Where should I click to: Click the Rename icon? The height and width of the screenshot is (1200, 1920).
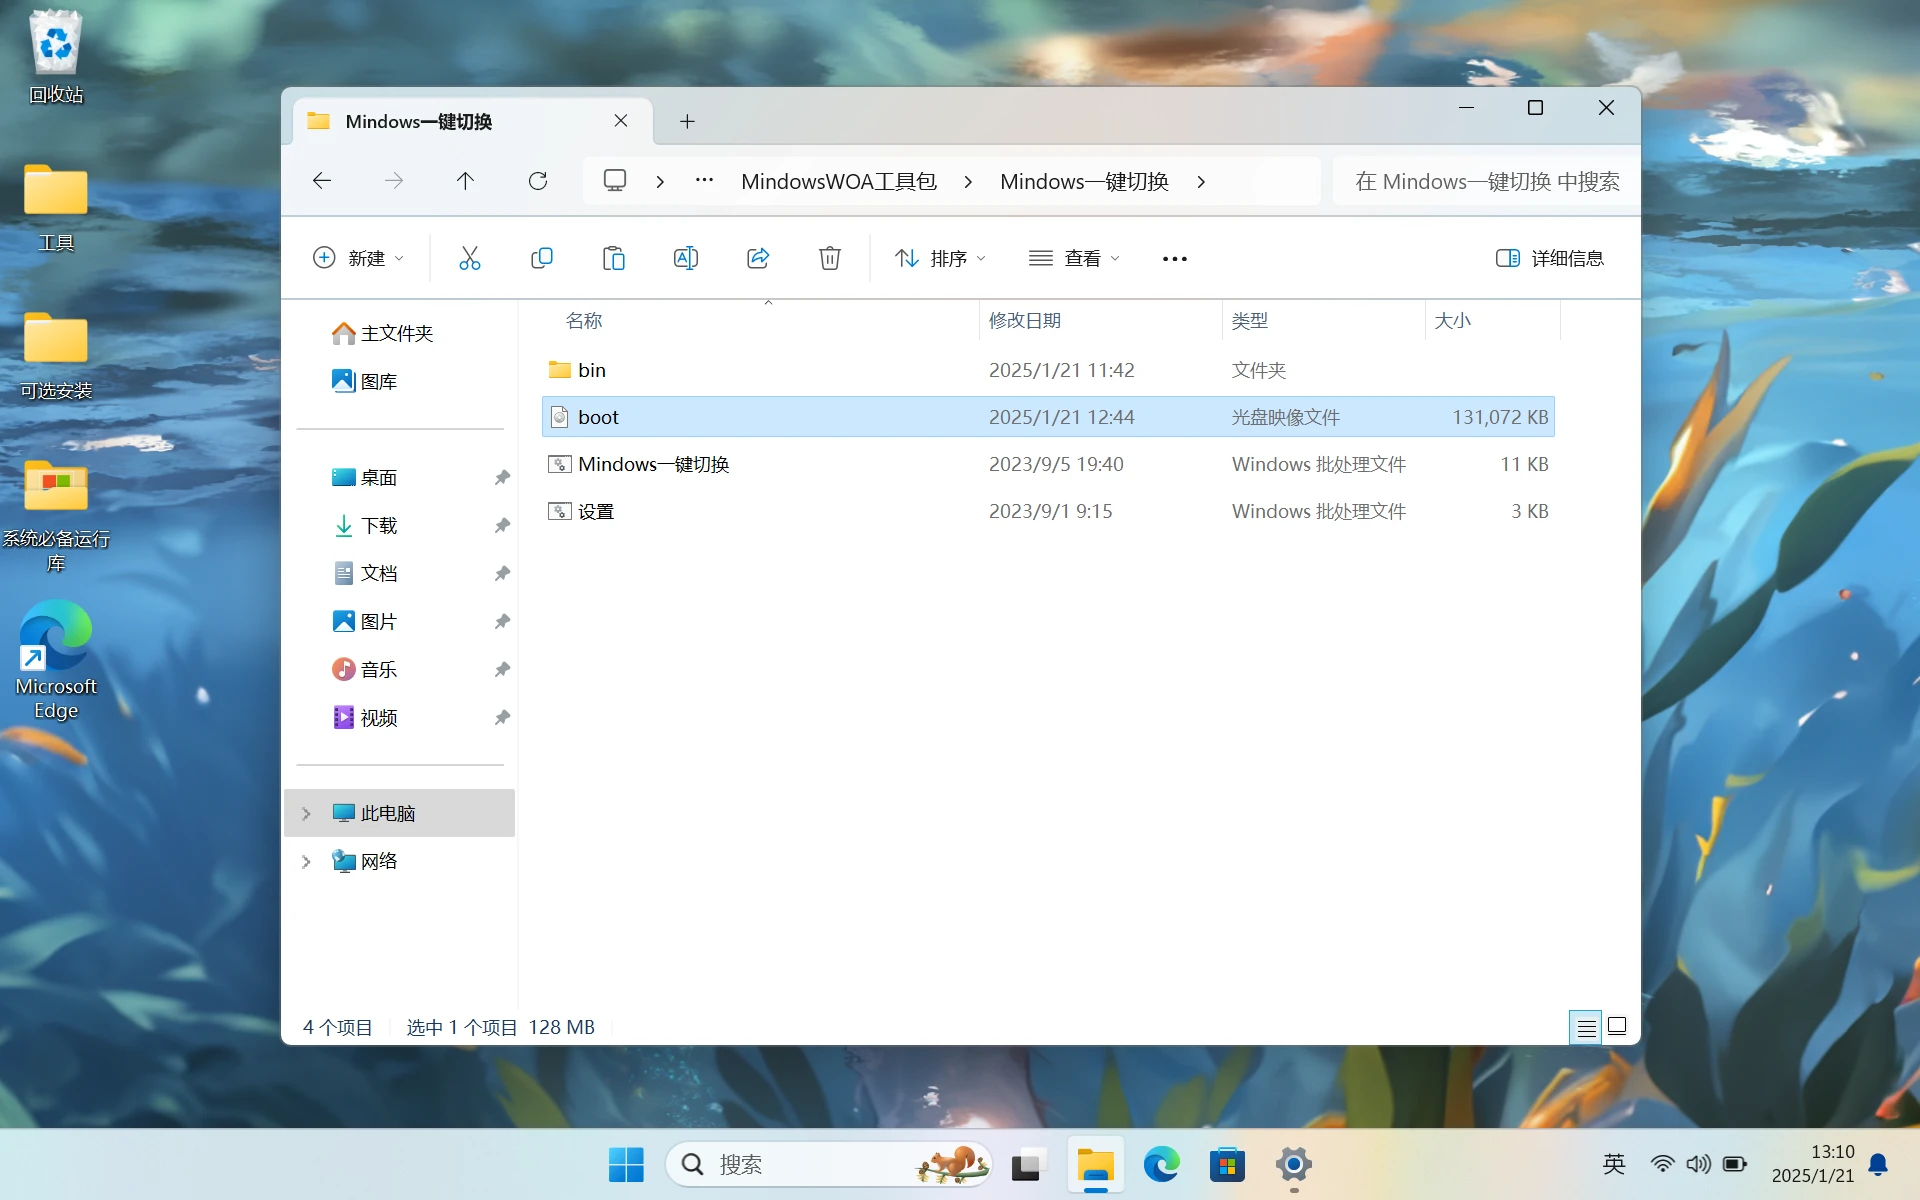(685, 258)
